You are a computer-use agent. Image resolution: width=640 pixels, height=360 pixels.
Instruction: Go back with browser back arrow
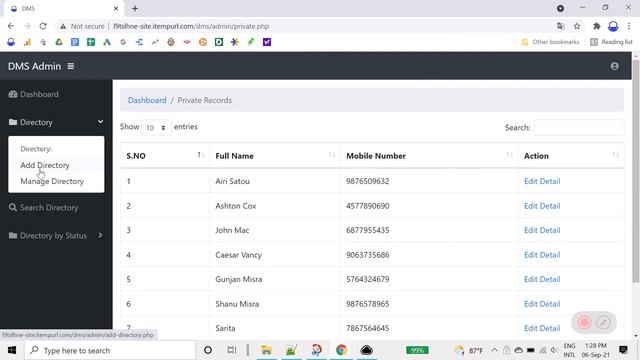pos(11,26)
